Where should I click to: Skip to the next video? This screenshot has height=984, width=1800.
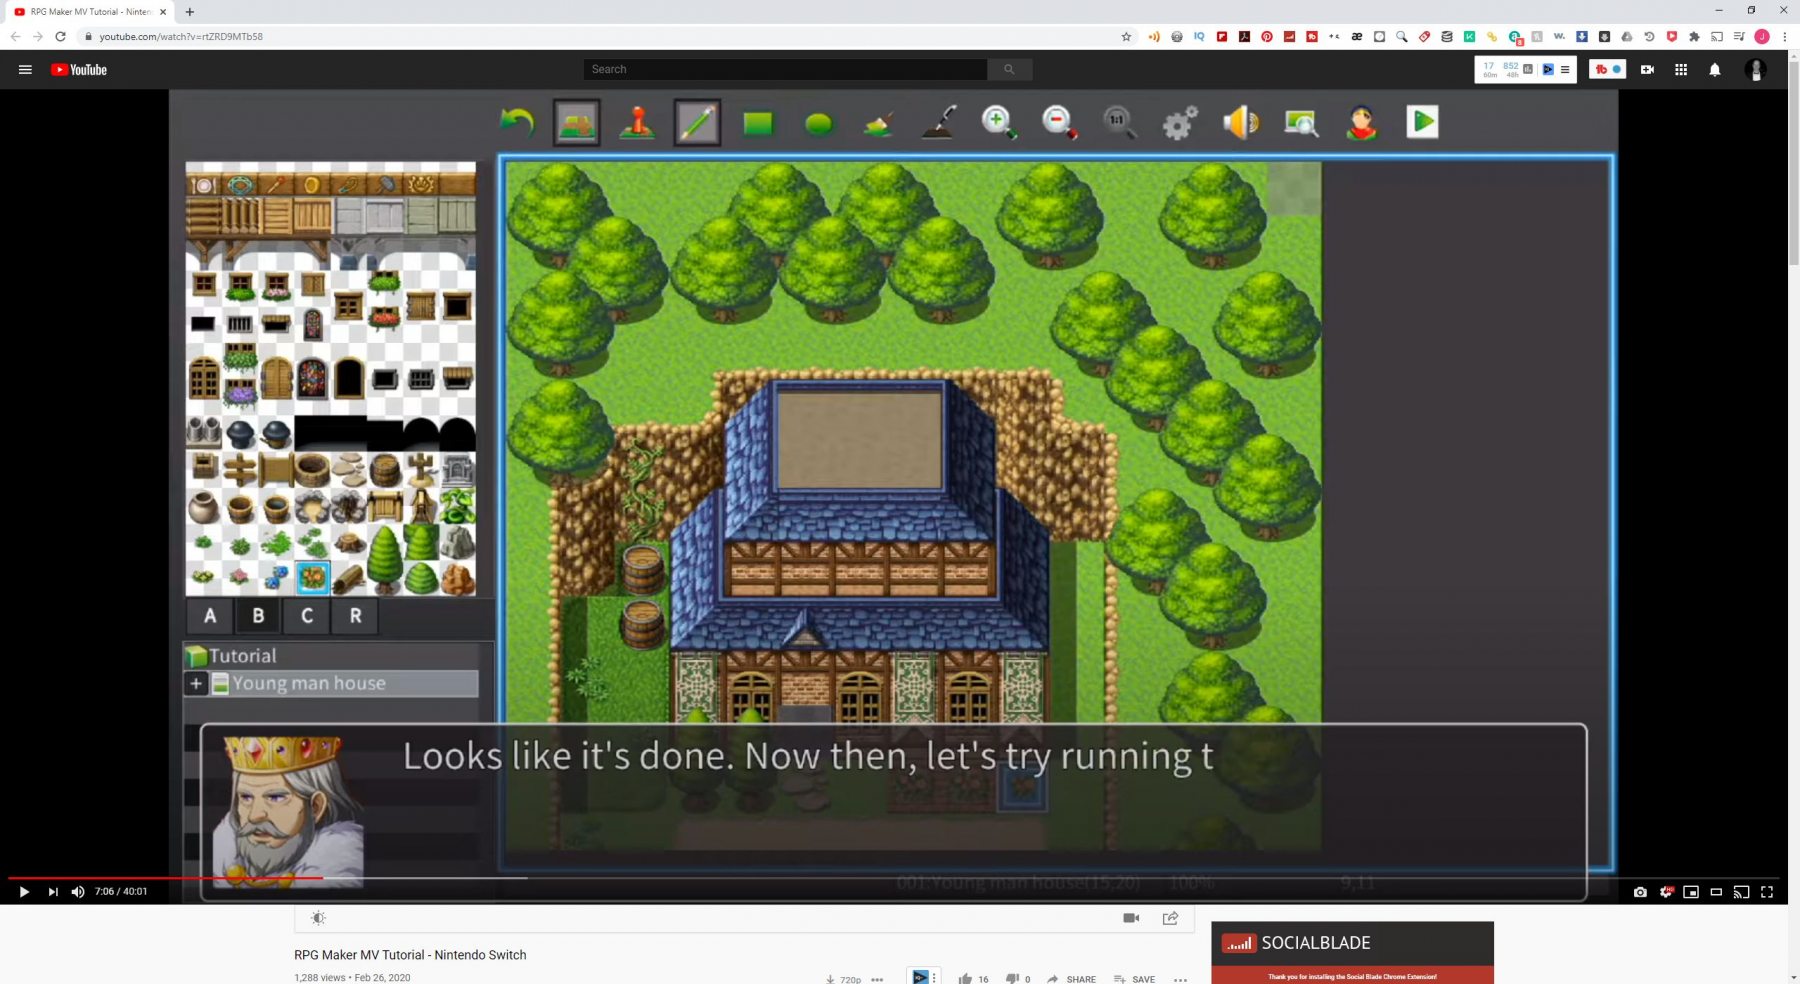point(52,892)
